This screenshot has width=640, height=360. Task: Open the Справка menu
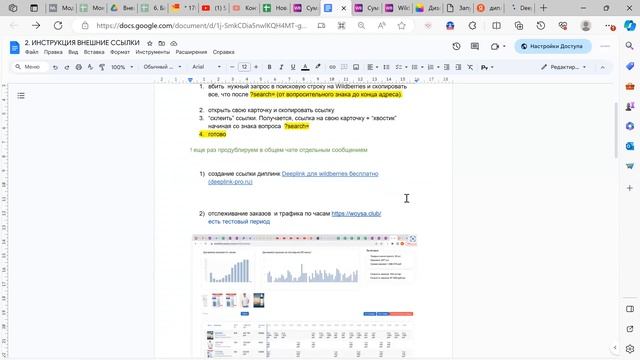(x=224, y=52)
